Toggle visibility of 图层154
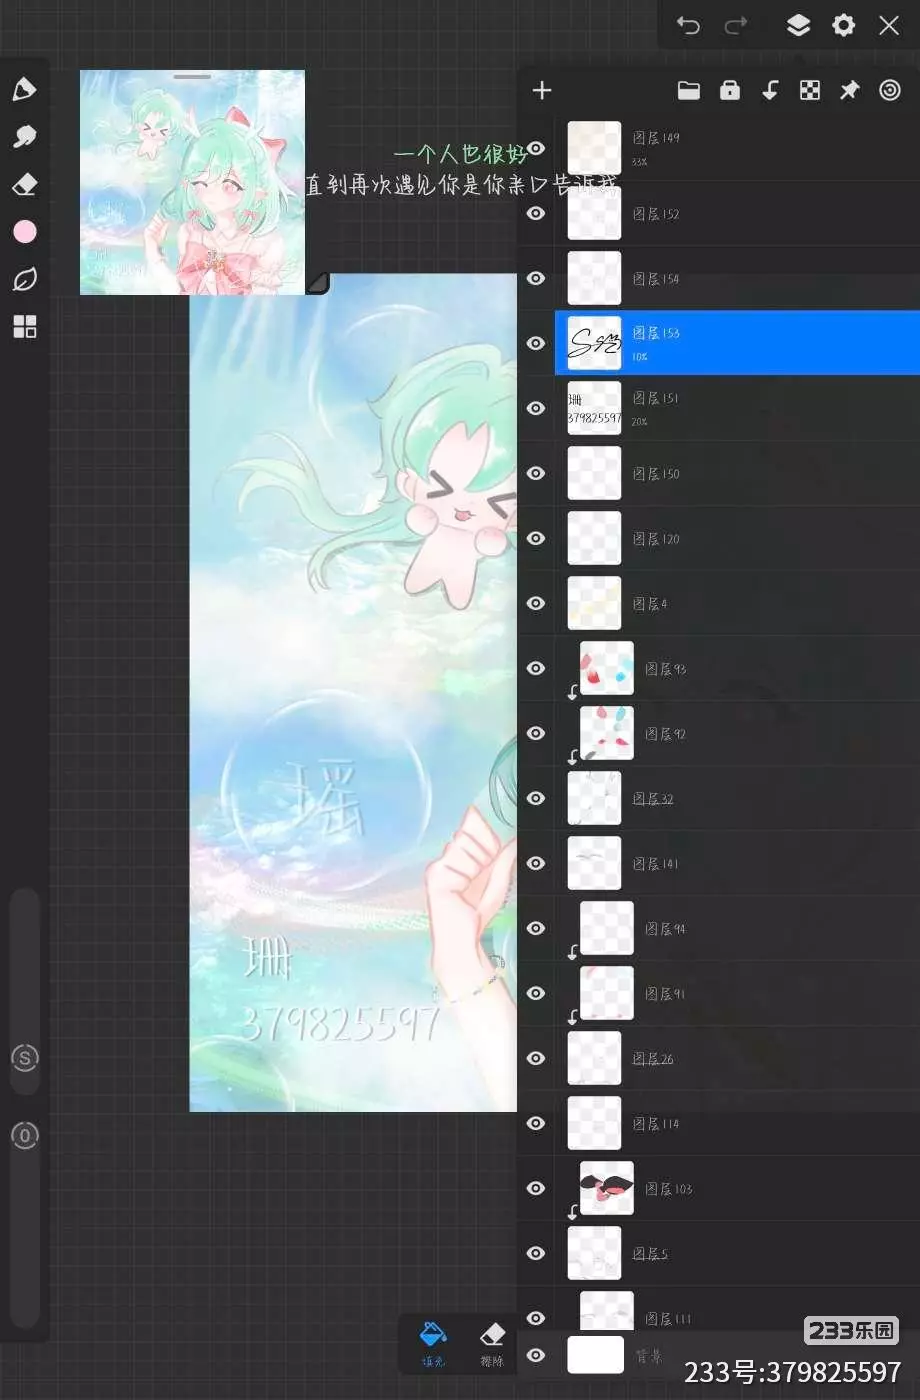The width and height of the screenshot is (920, 1400). click(x=536, y=278)
